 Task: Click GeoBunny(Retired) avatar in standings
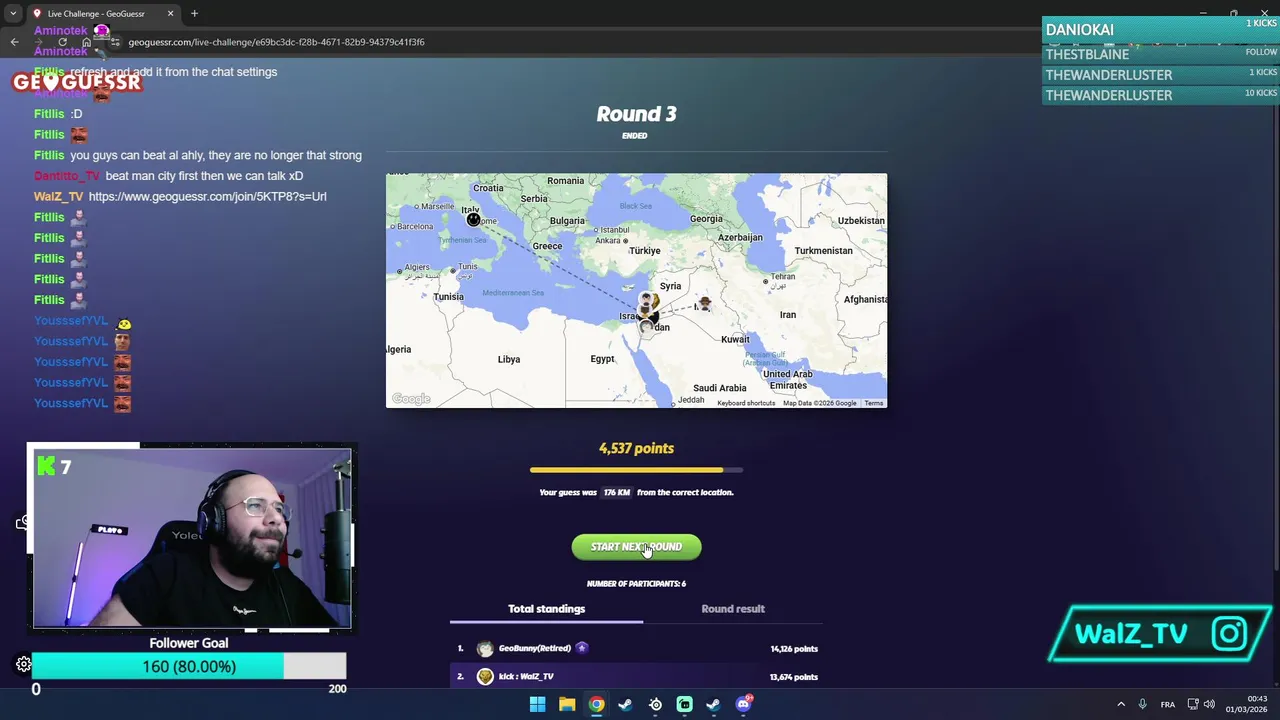485,649
